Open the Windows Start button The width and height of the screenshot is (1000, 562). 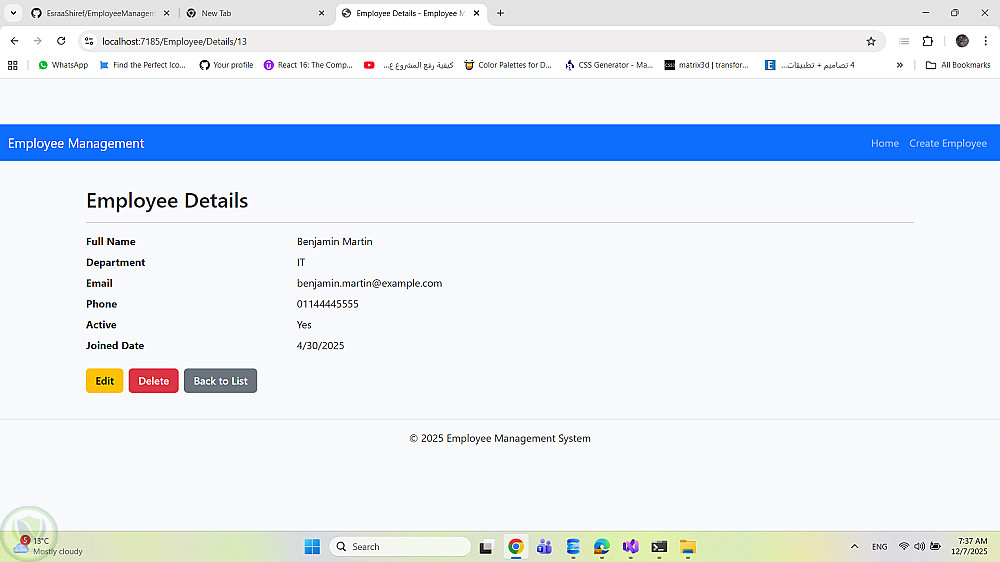[312, 547]
